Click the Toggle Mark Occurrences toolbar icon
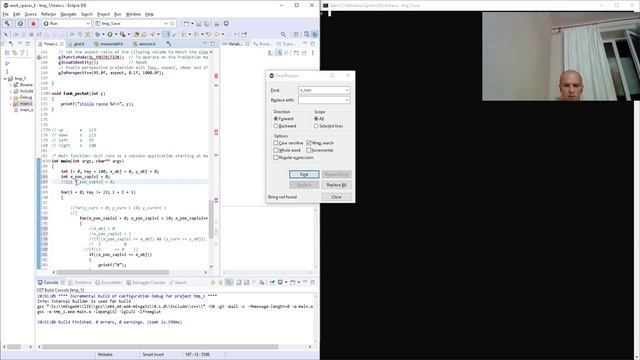Screen dimensions: 640x360 (x=167, y=35)
